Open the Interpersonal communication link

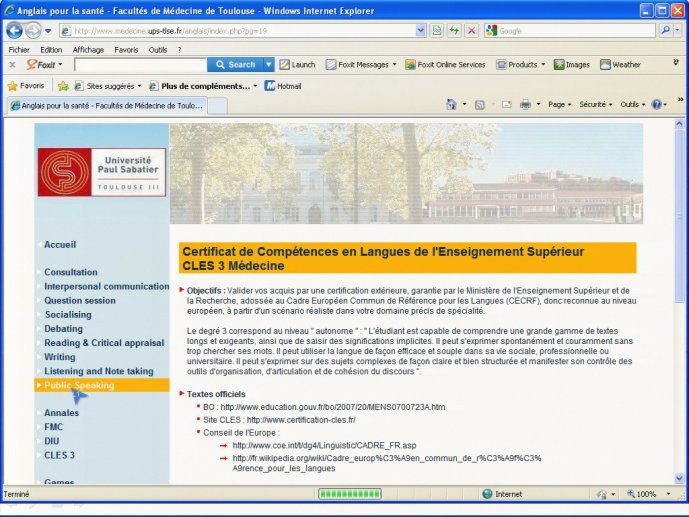coord(107,286)
